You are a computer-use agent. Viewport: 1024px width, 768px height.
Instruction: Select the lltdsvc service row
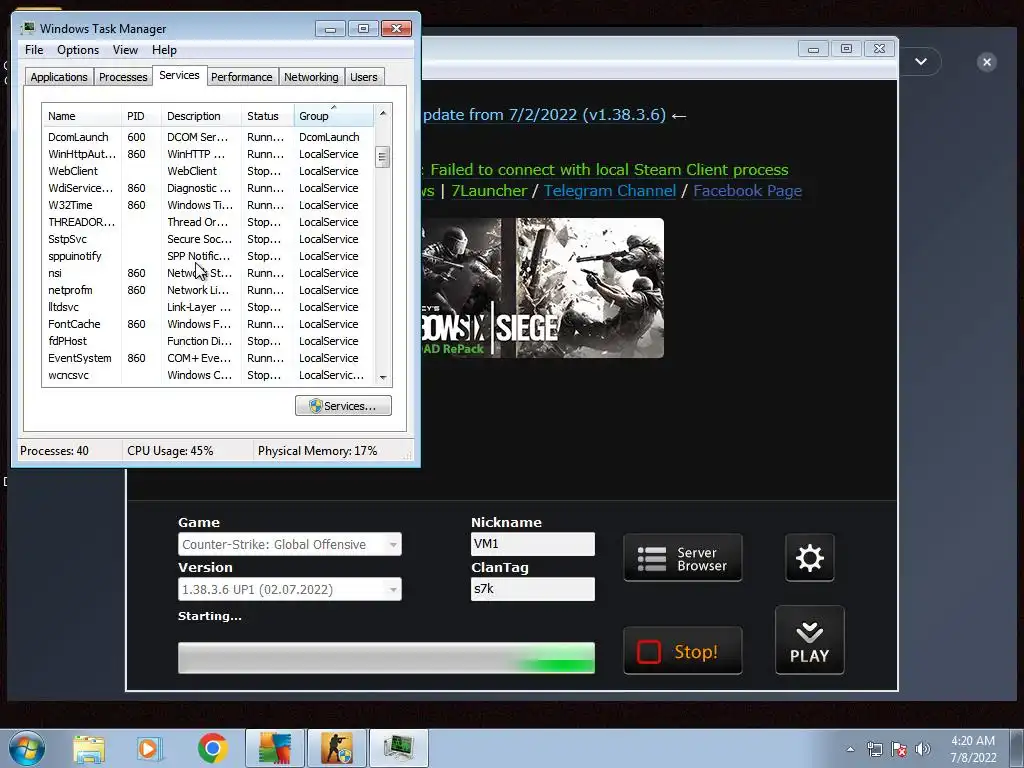(208, 307)
